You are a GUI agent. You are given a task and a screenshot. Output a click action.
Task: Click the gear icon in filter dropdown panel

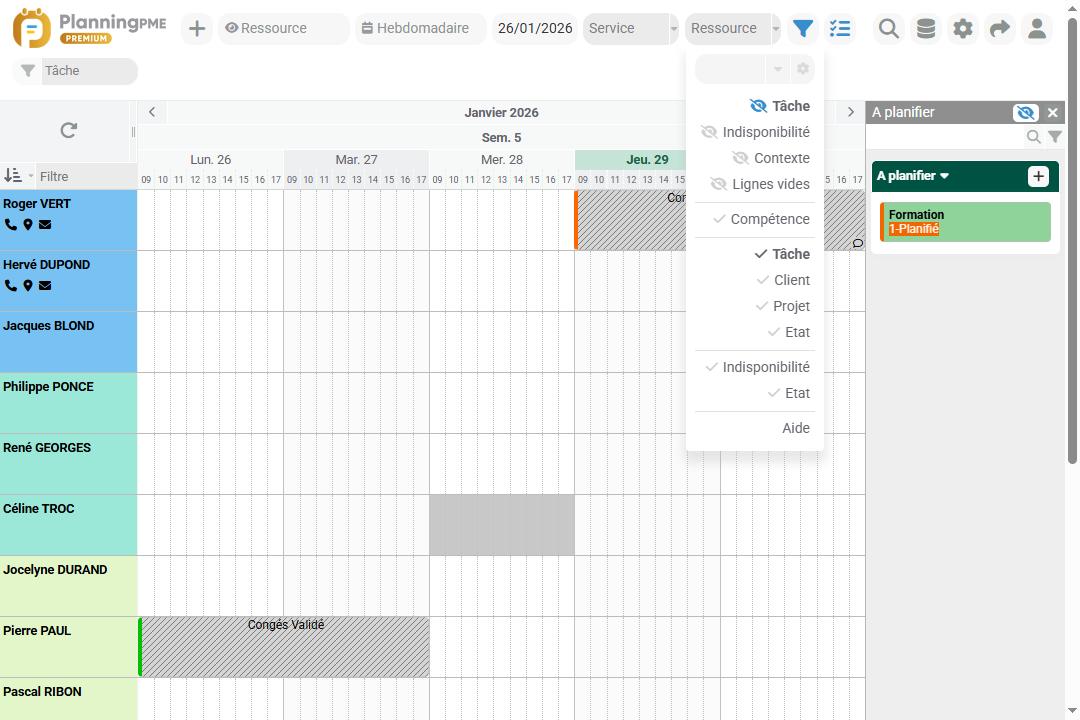coord(802,69)
